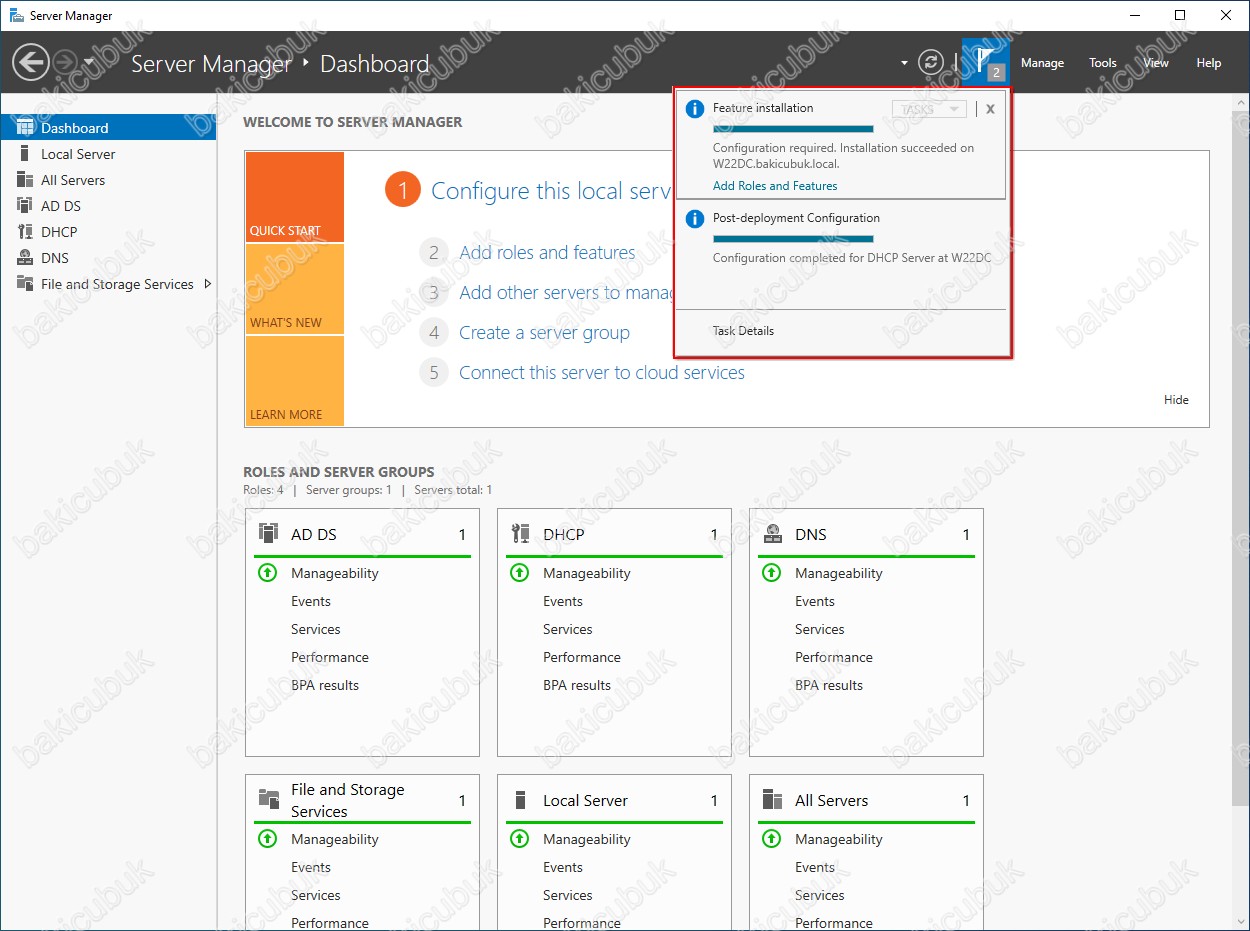Open the dropdown arrow beside the refresh button

tap(904, 62)
